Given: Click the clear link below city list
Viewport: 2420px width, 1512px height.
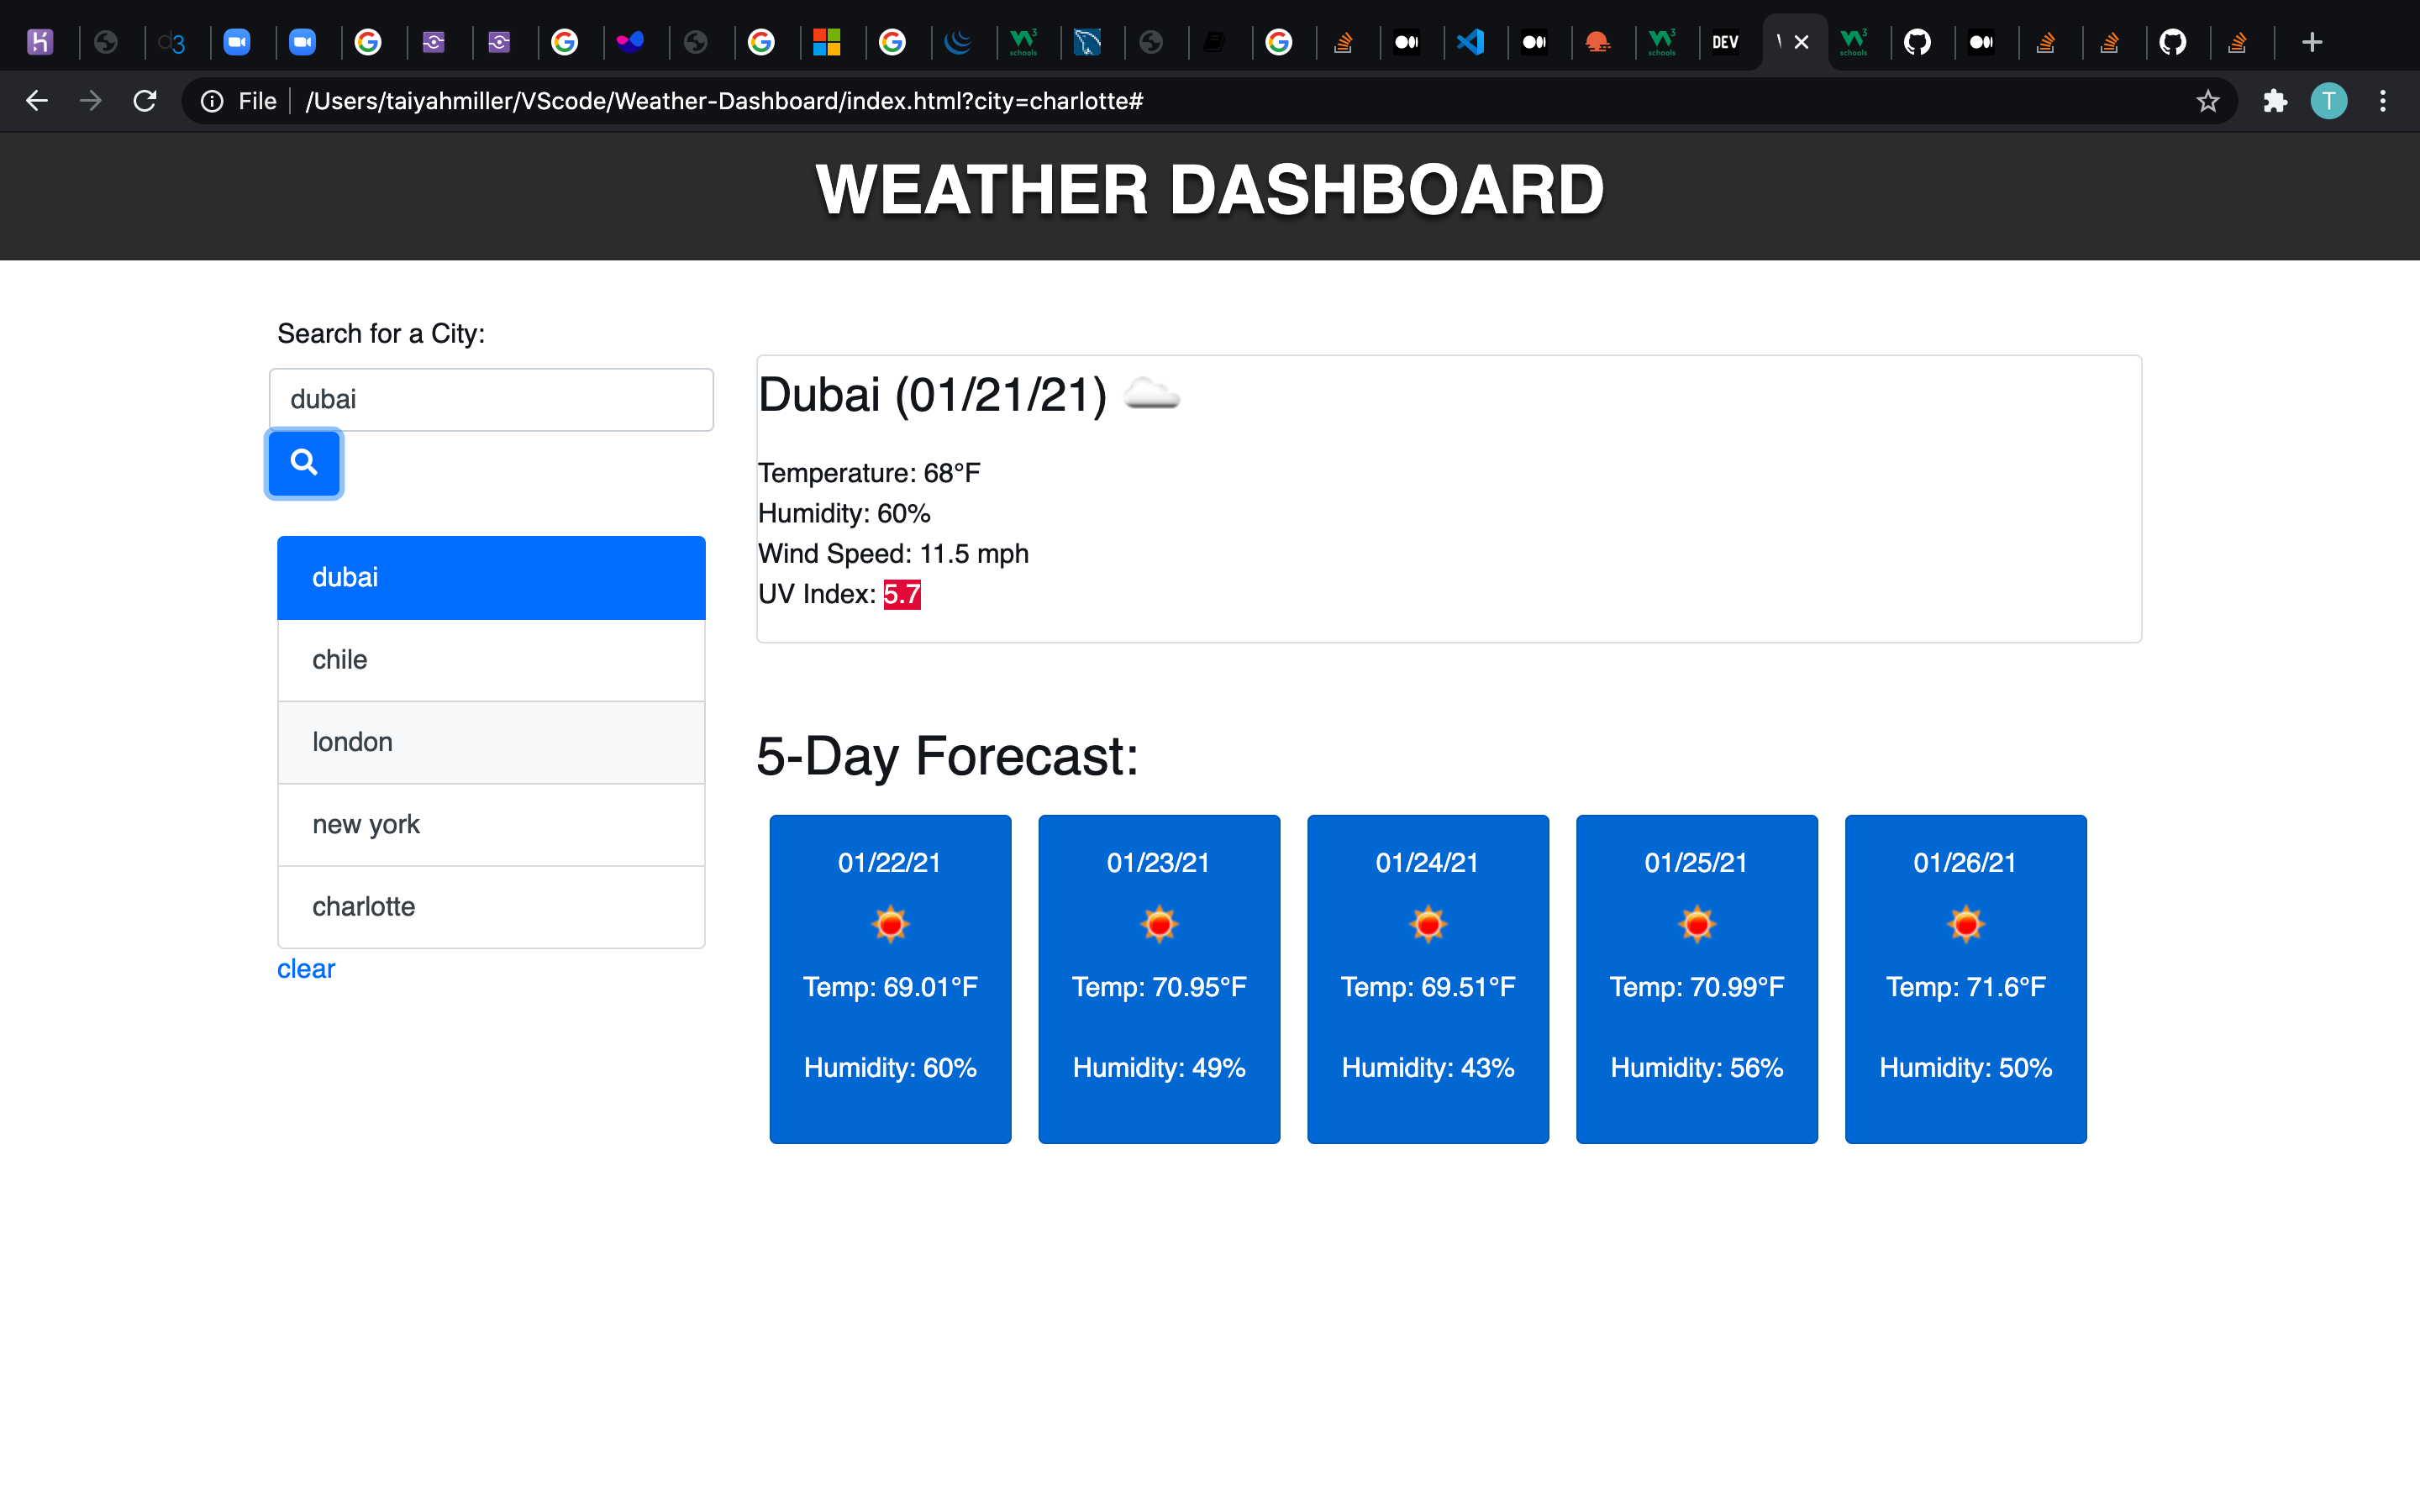Looking at the screenshot, I should point(306,968).
